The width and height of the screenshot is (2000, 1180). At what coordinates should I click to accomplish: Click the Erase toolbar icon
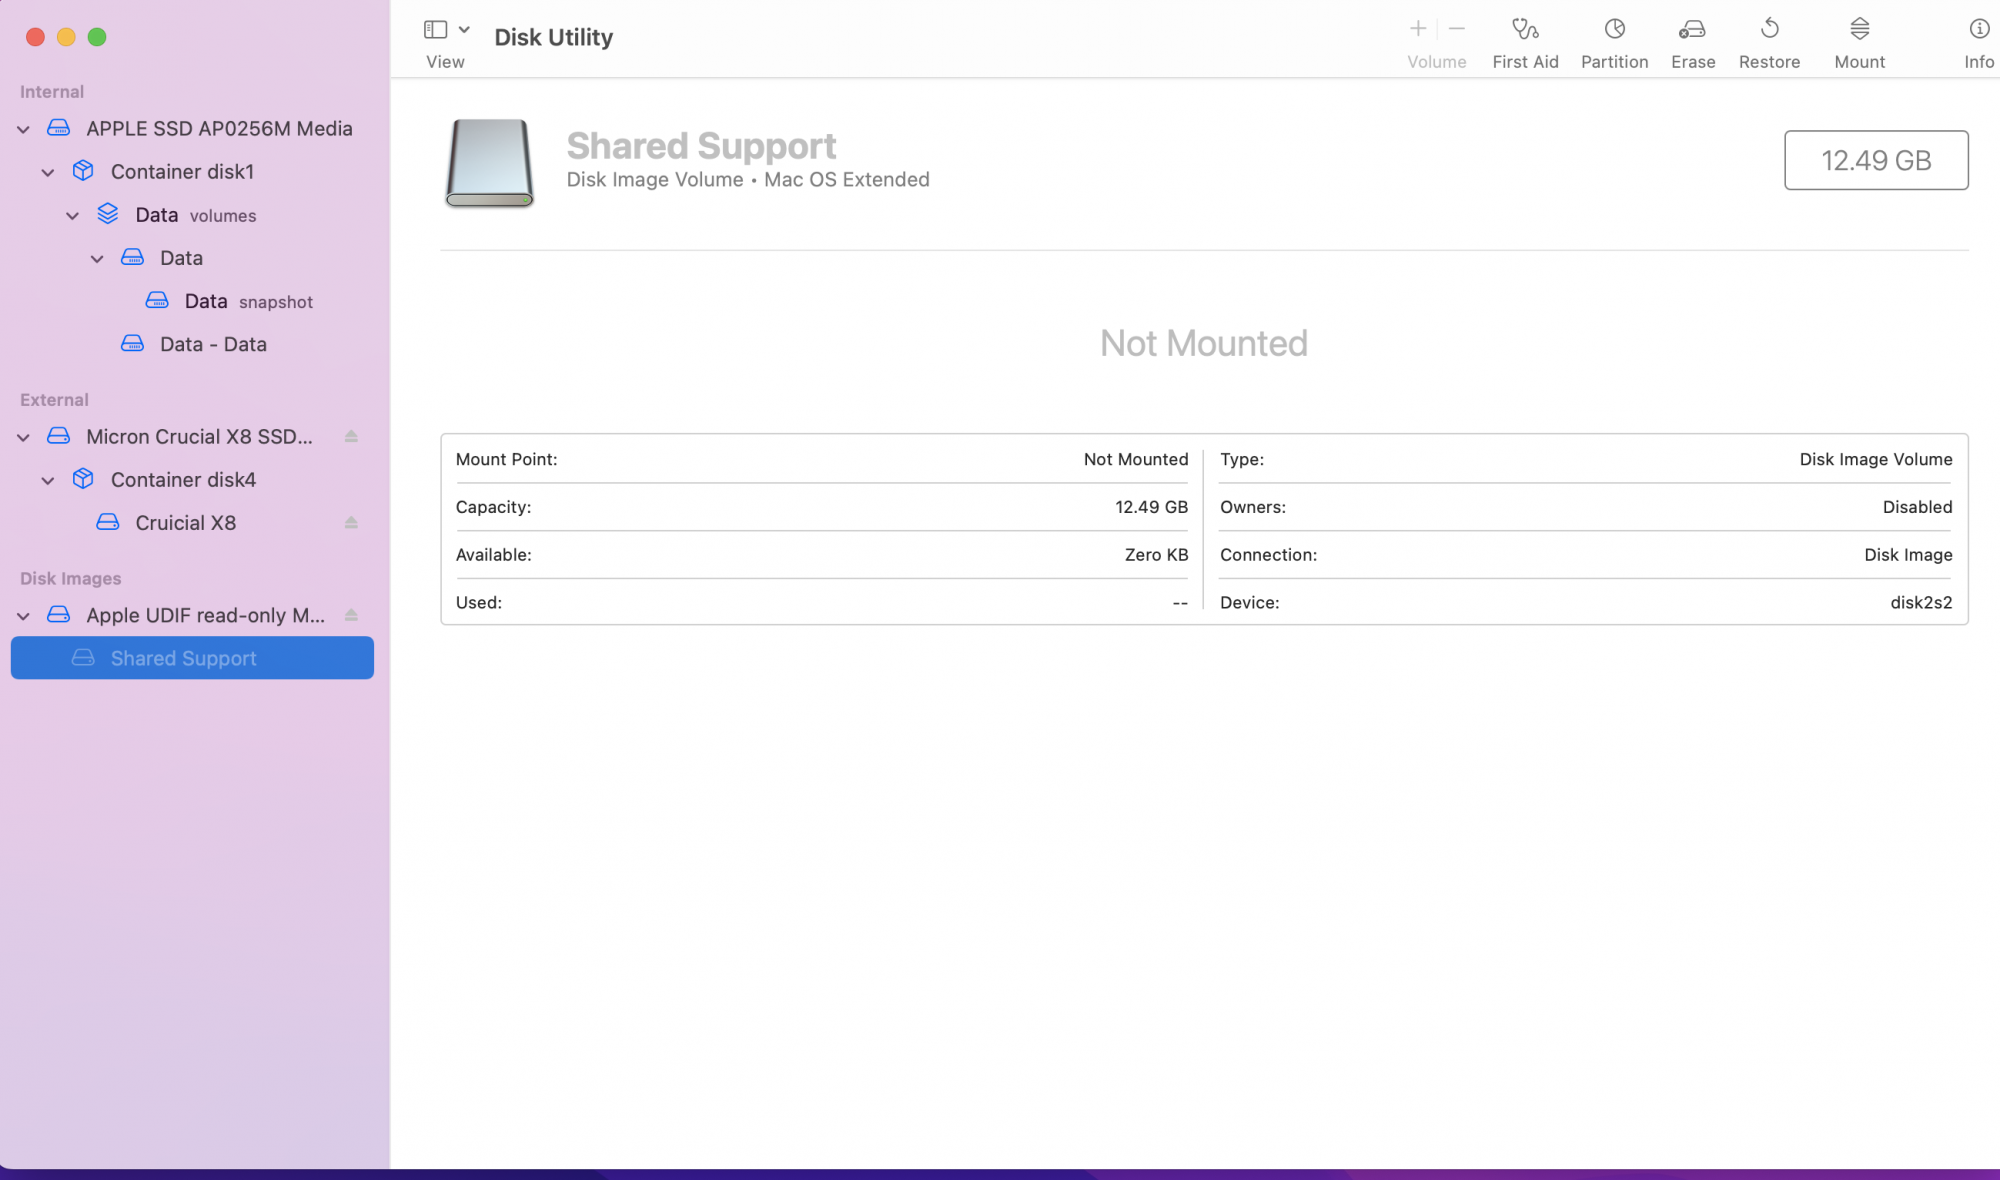coord(1692,30)
